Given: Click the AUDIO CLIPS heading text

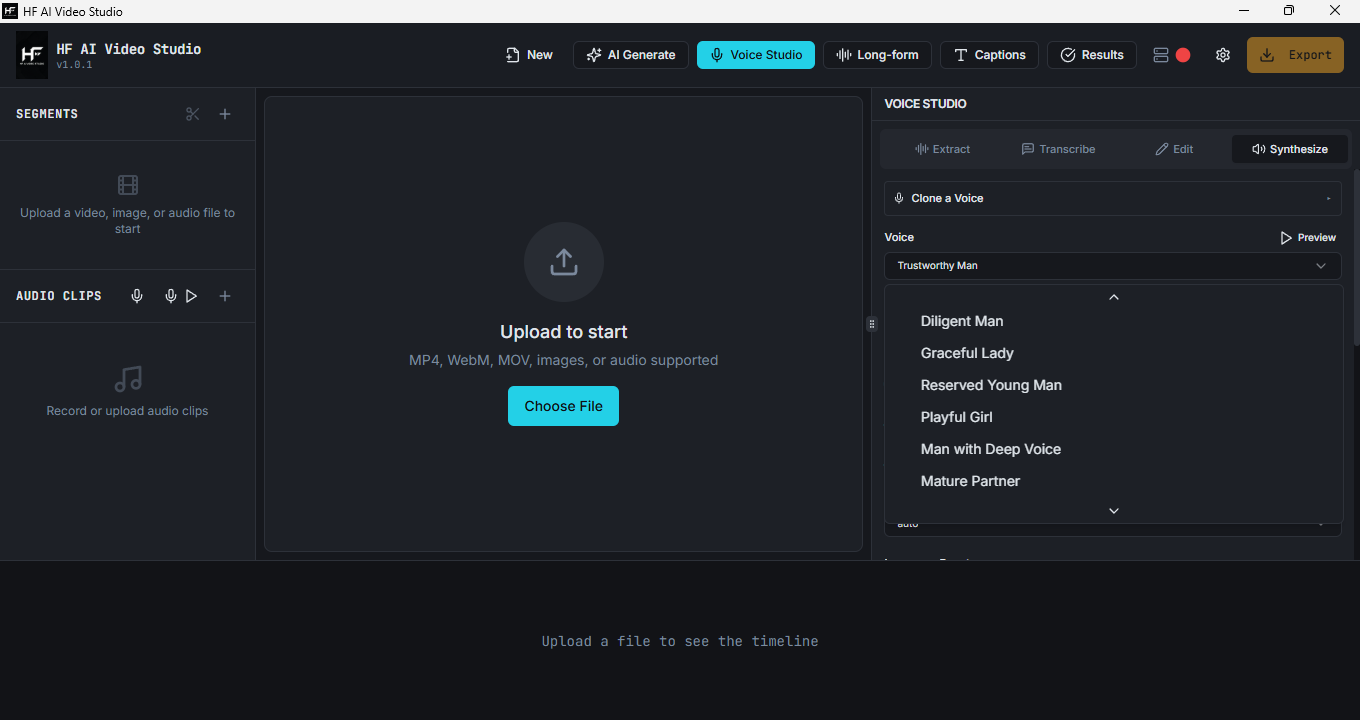Looking at the screenshot, I should (59, 296).
